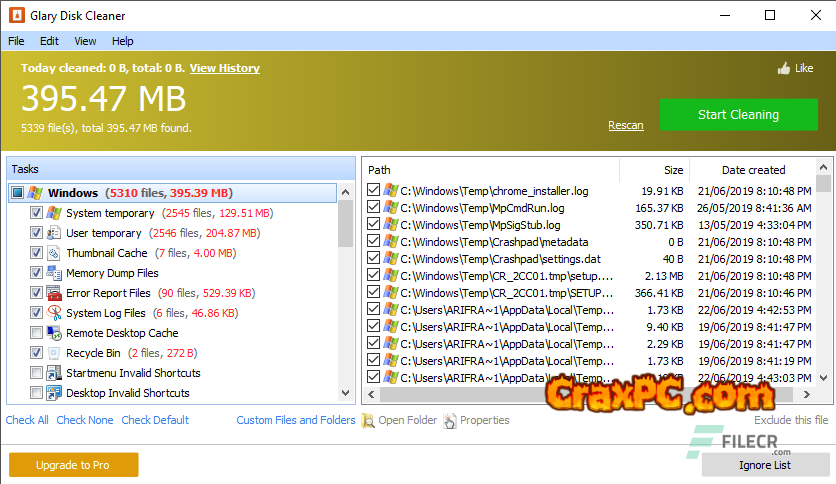Screen dimensions: 836x484
Task: Click the Thumbnail Cache icon
Action: tap(54, 253)
